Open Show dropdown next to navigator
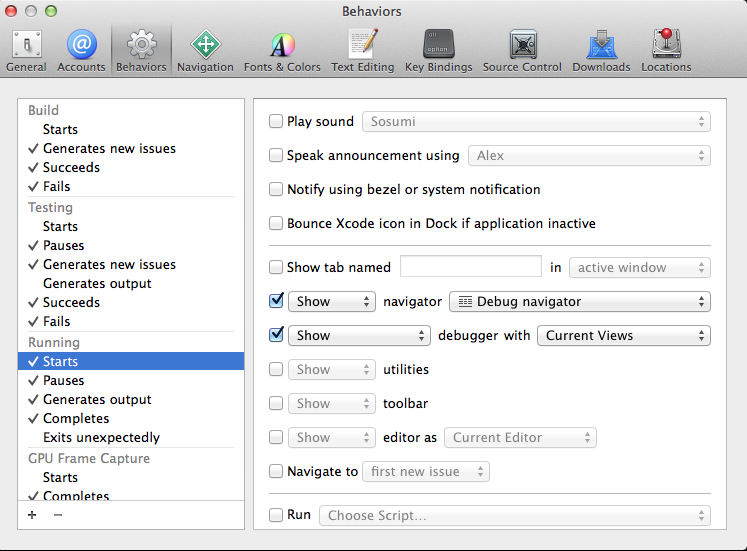The image size is (747, 551). pyautogui.click(x=332, y=301)
